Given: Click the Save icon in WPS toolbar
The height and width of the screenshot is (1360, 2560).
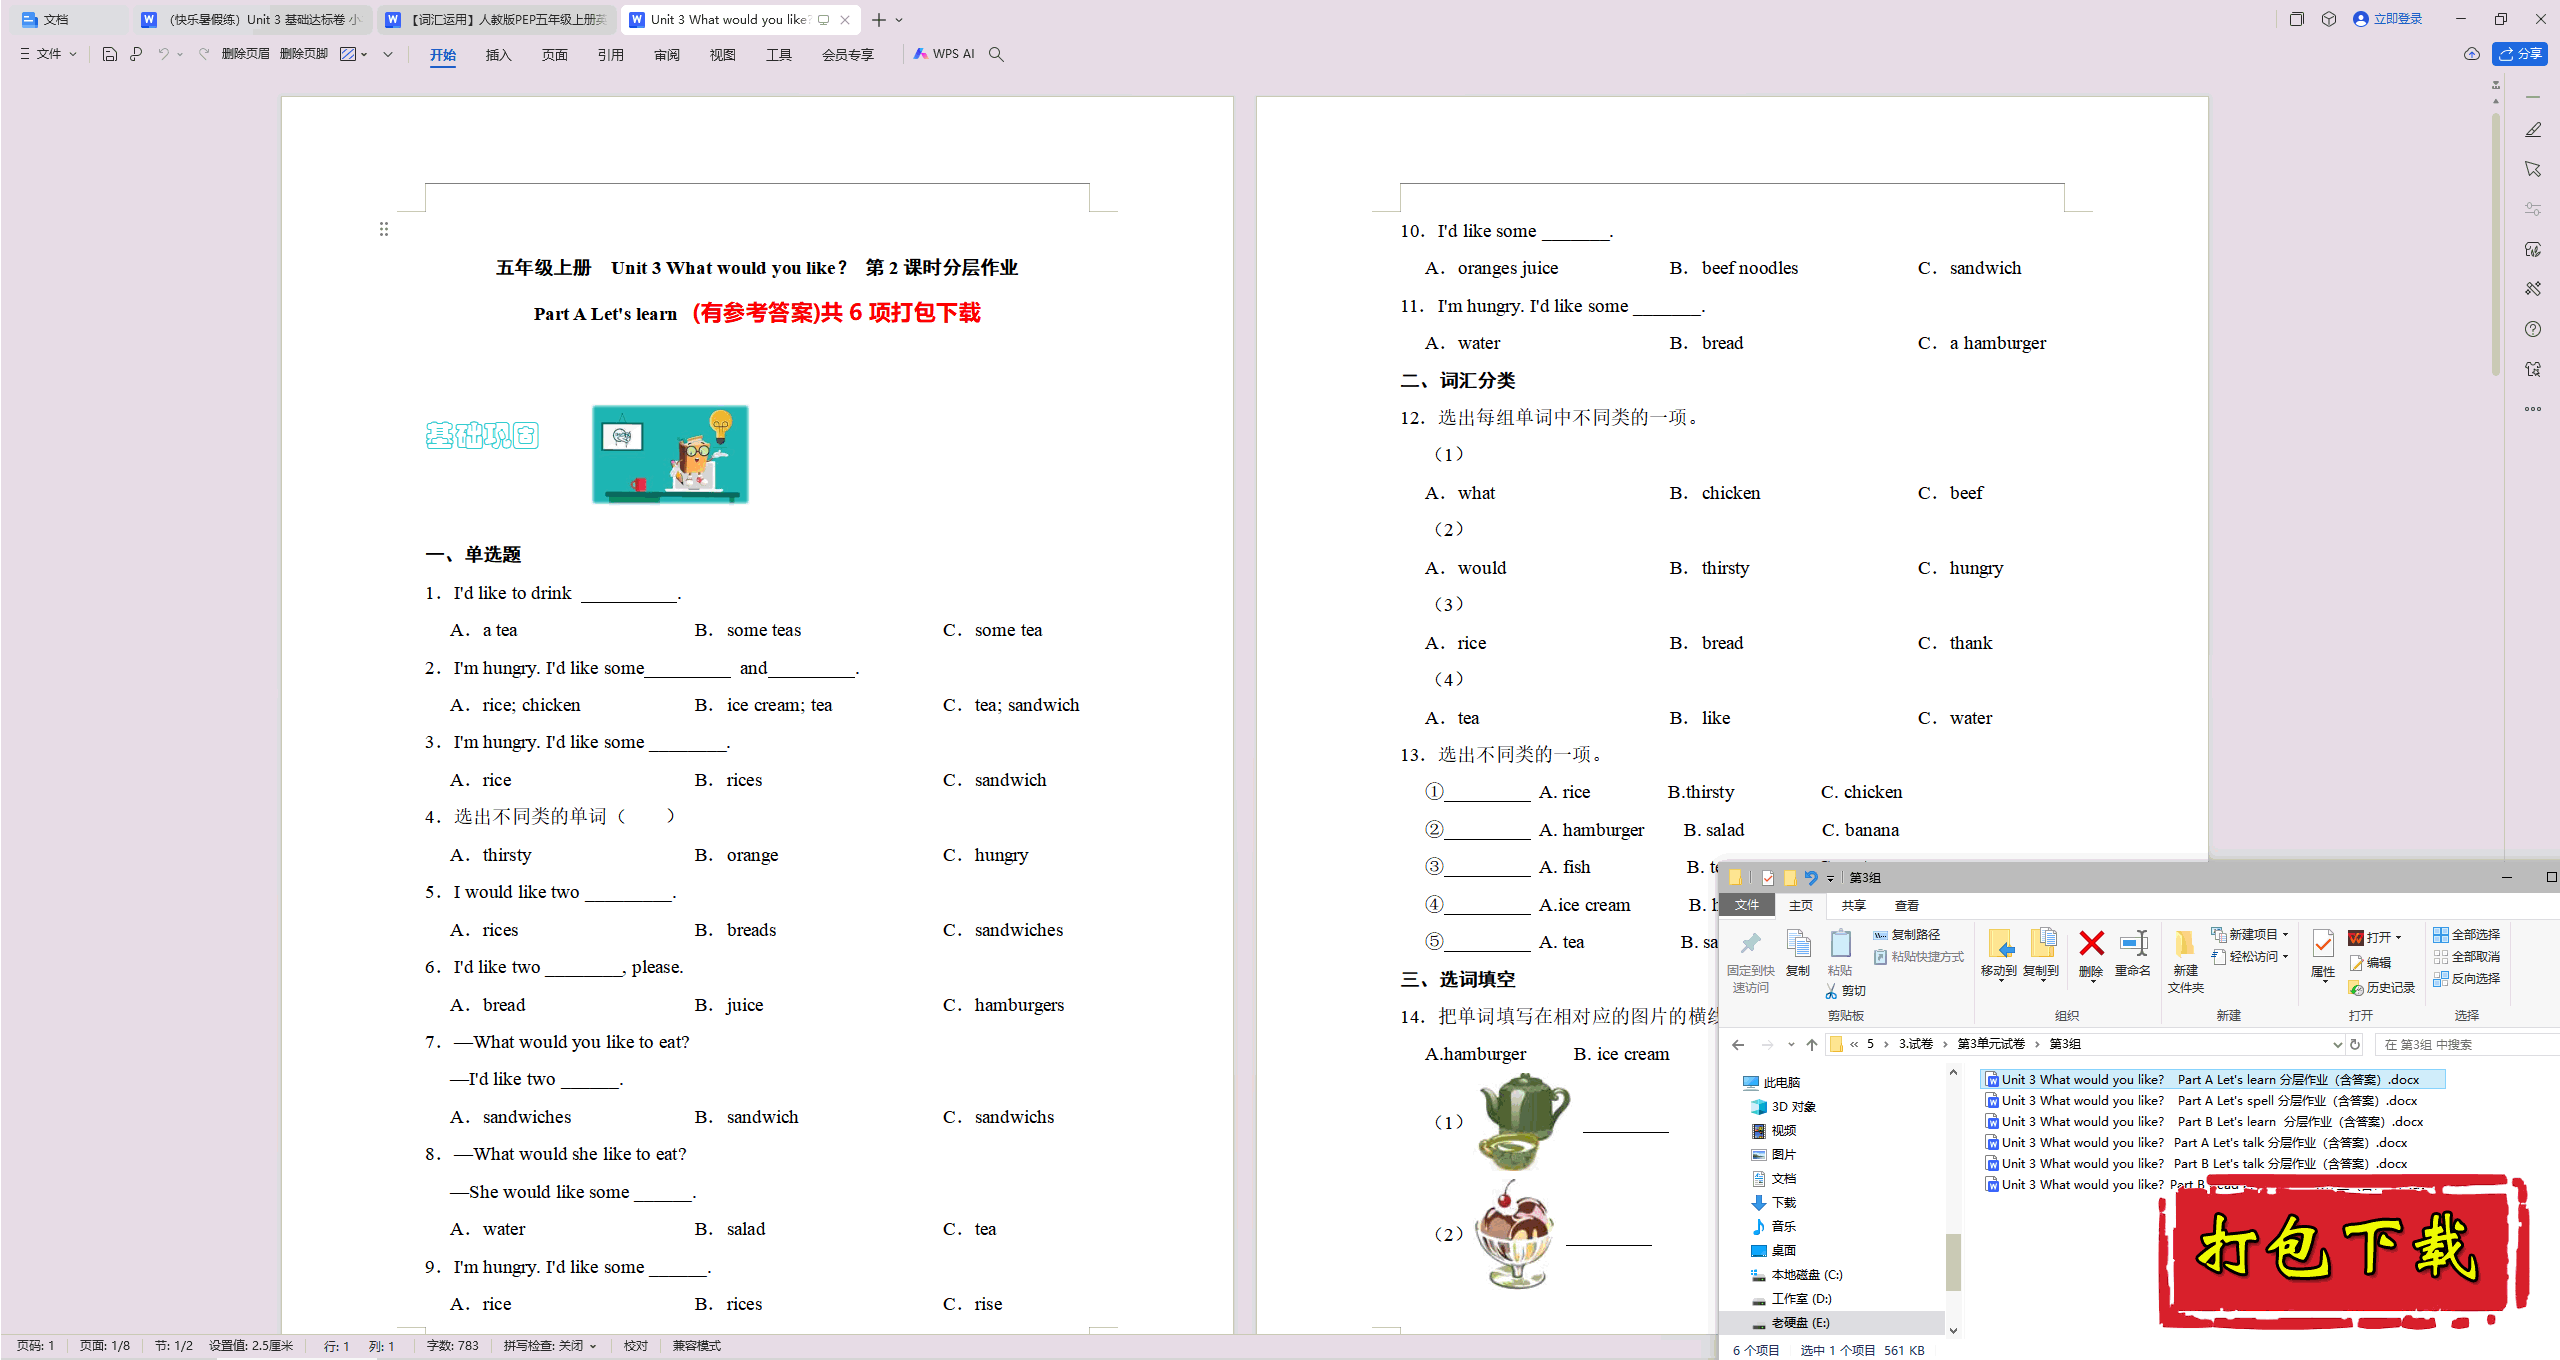Looking at the screenshot, I should coord(110,54).
